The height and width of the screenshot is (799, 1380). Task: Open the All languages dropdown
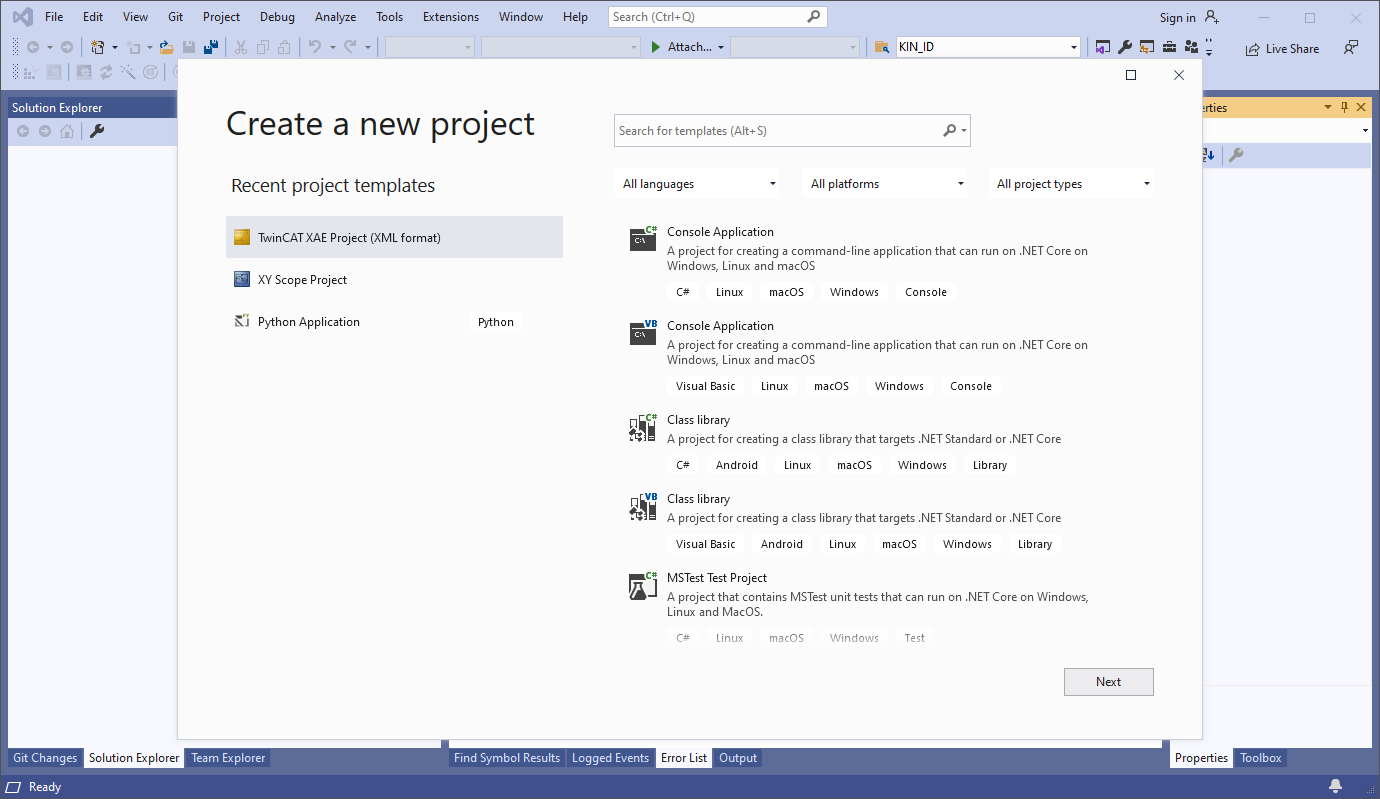[x=697, y=183]
